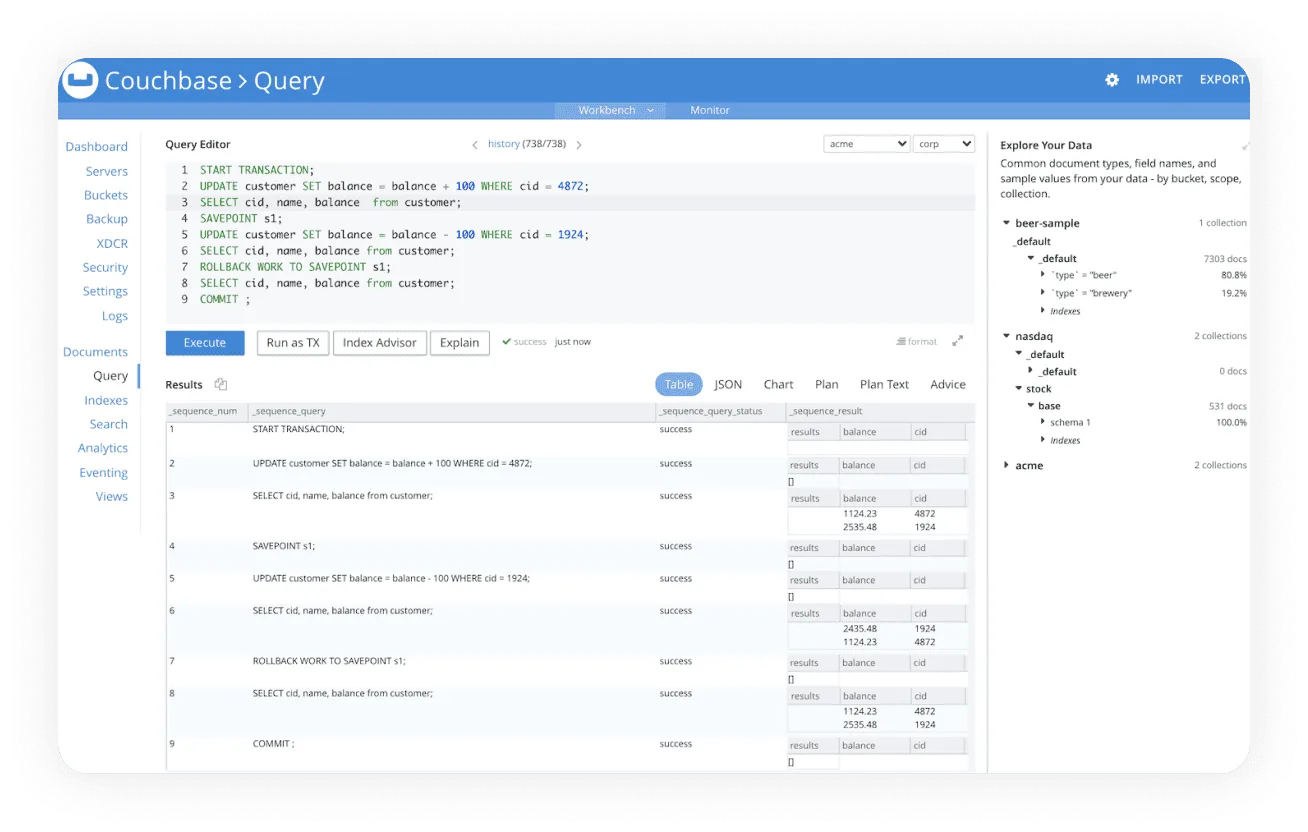Expand the `type` = "brewery" entry
1308x832 pixels.
1043,293
